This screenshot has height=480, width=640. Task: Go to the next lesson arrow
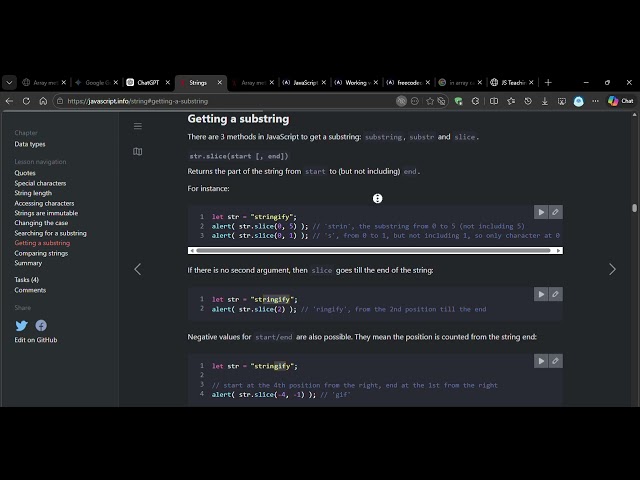coord(612,269)
